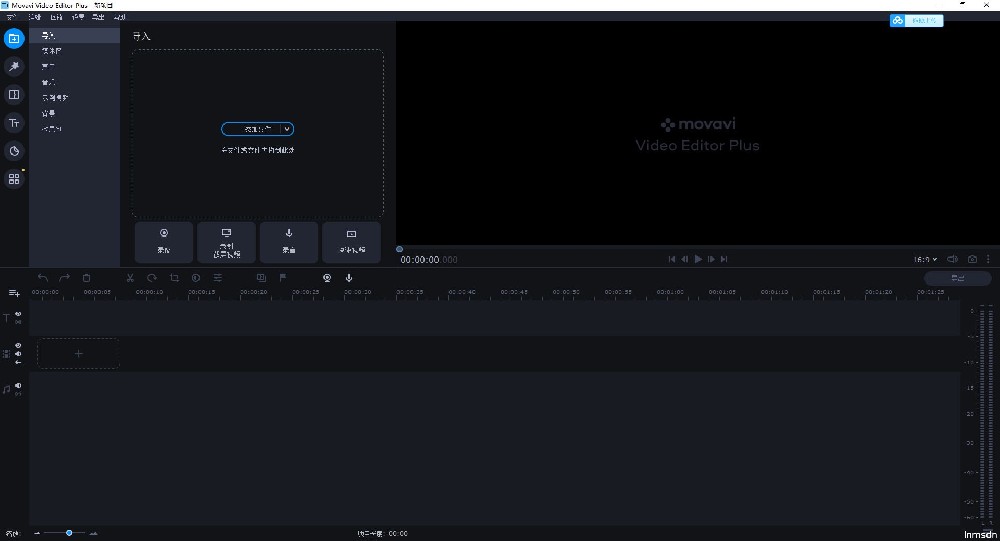The height and width of the screenshot is (541, 1000).
Task: Open the 回放 (Playback) menu
Action: point(56,17)
